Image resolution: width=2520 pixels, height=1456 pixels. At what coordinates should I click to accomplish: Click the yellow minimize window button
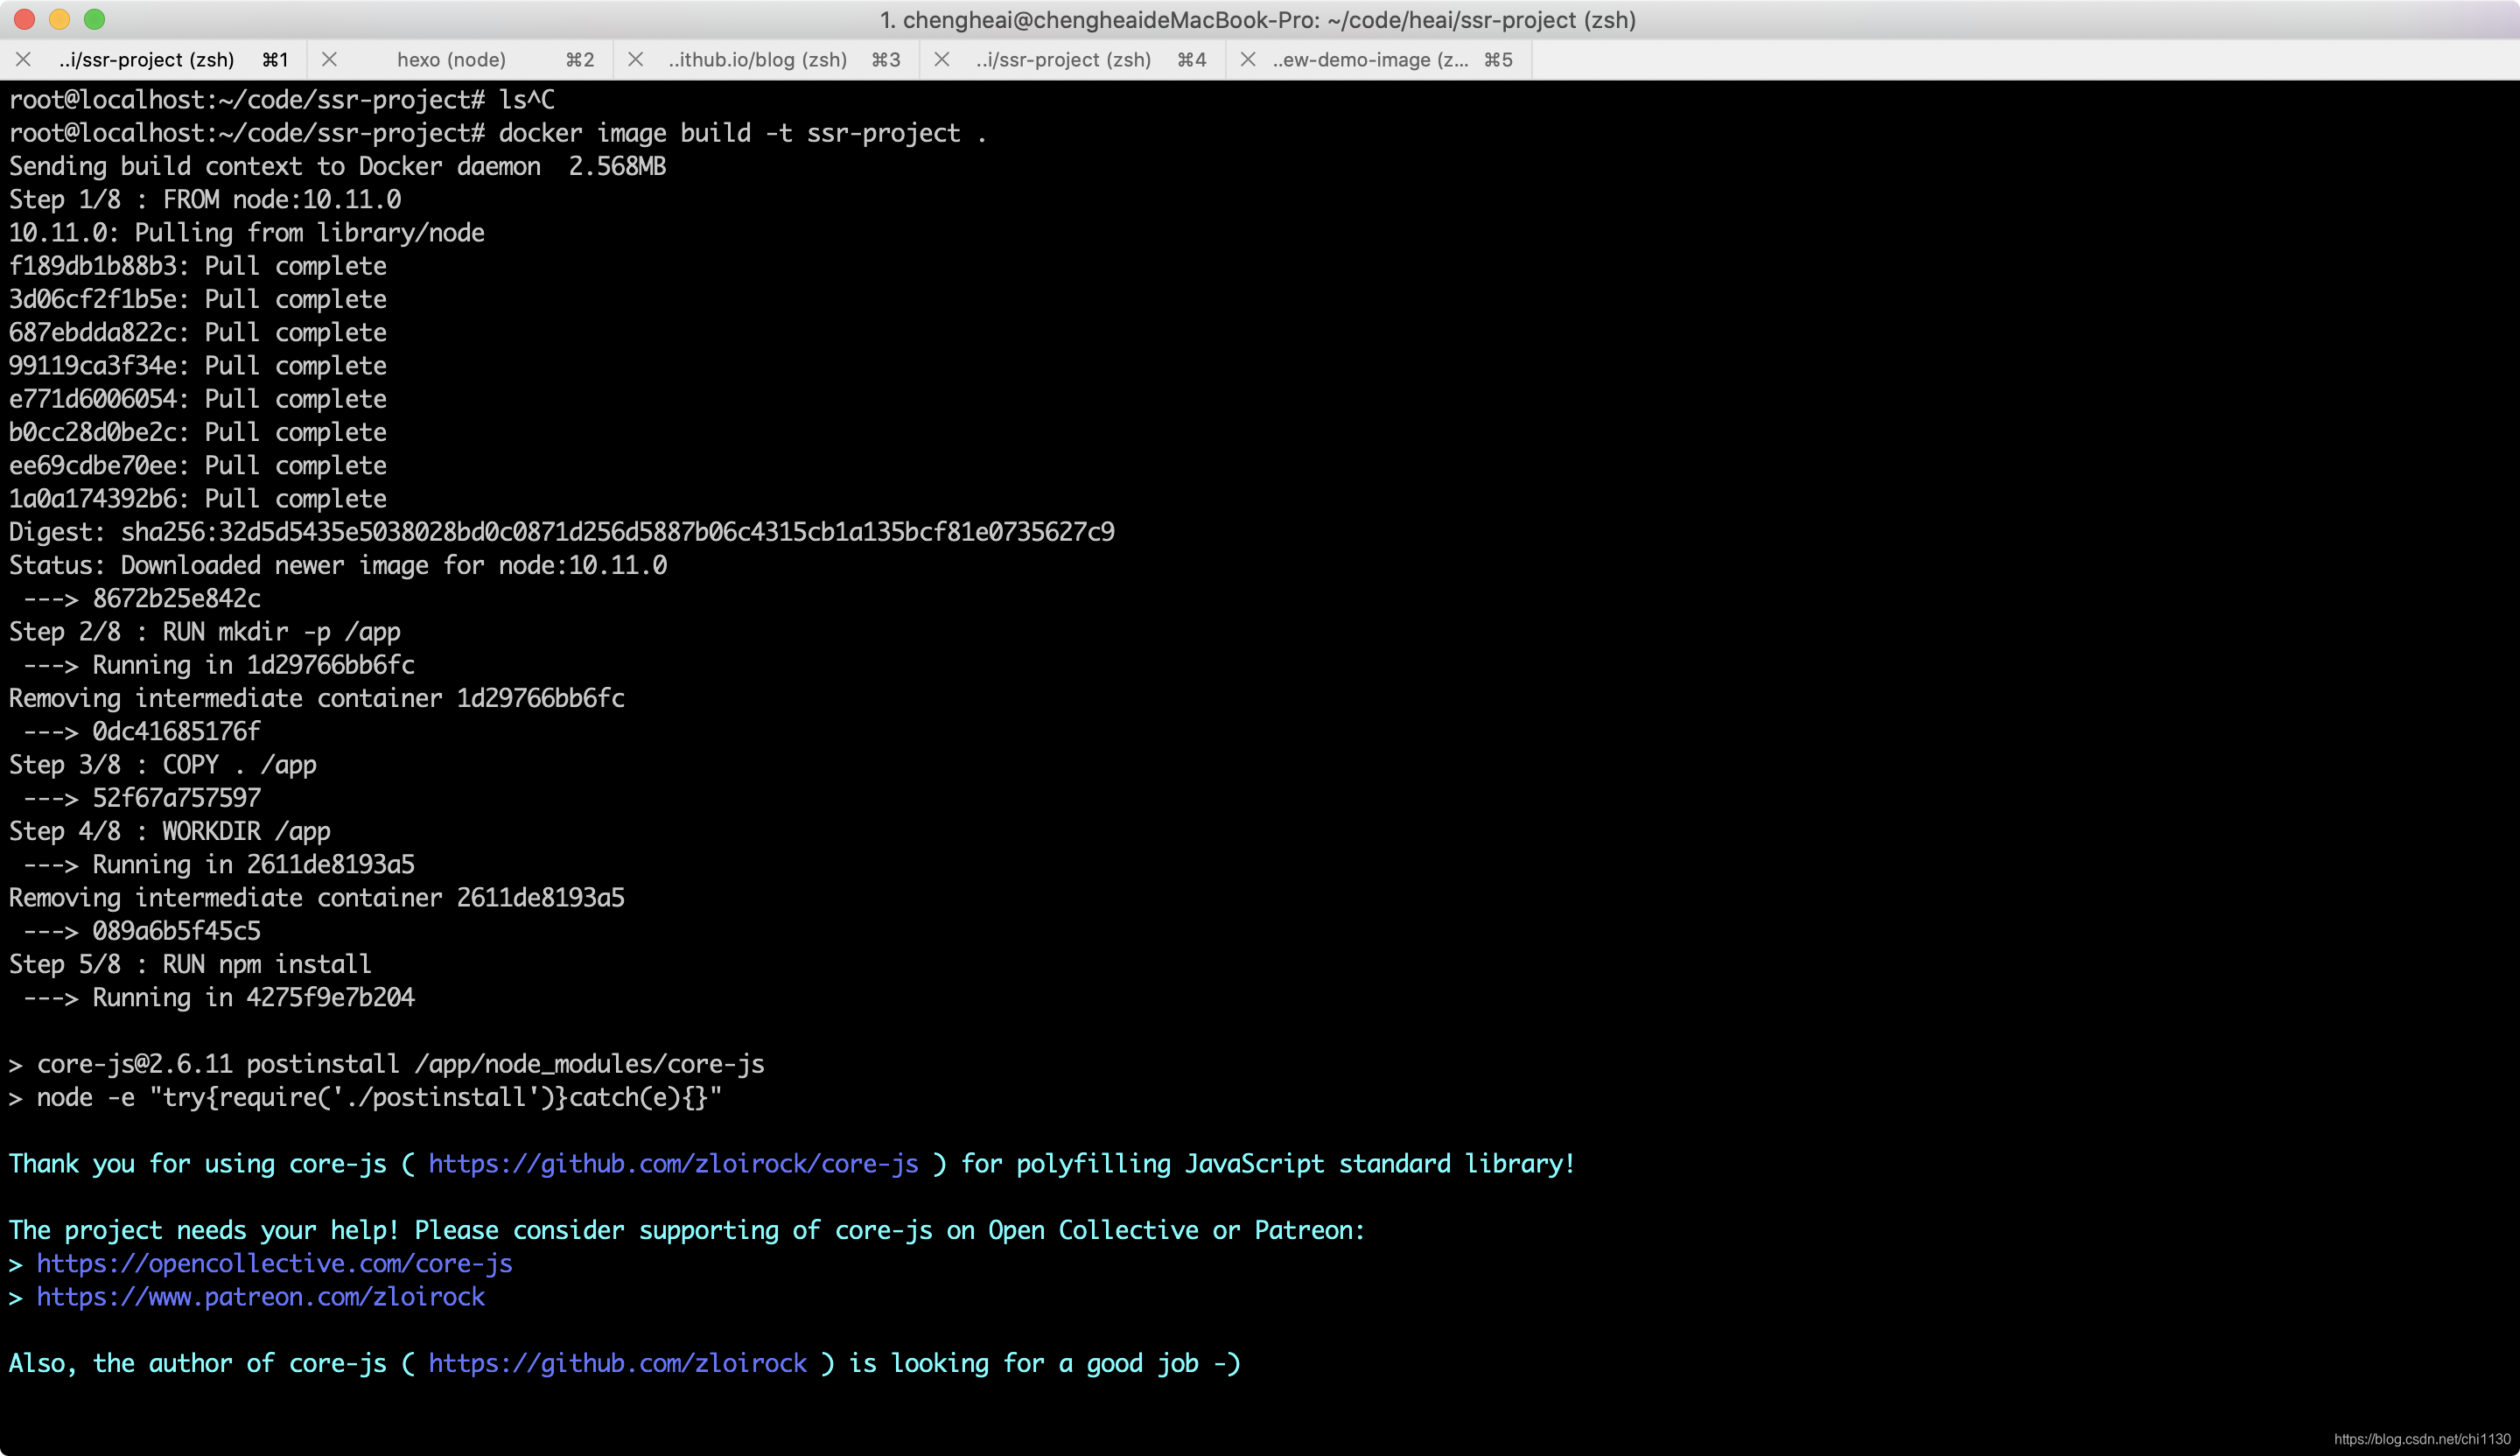point(60,19)
